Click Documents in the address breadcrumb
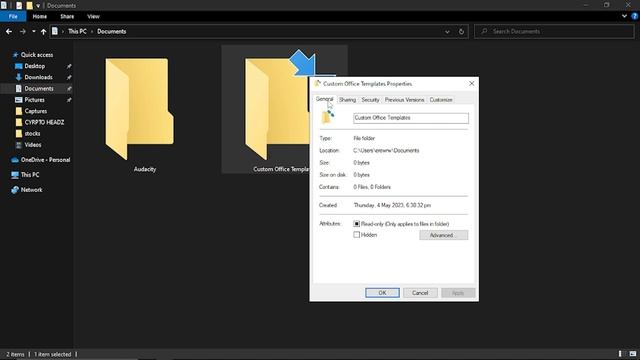The height and width of the screenshot is (360, 640). pos(111,31)
